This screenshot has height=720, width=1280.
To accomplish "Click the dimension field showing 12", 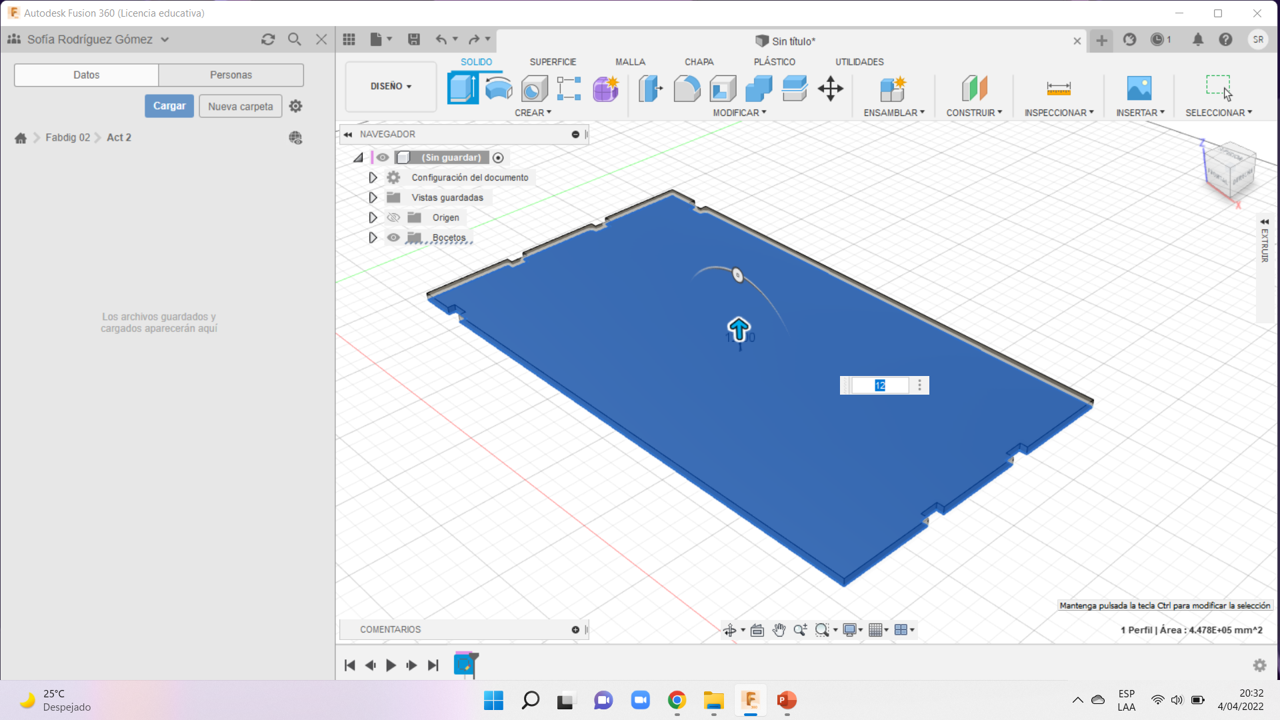I will click(878, 385).
